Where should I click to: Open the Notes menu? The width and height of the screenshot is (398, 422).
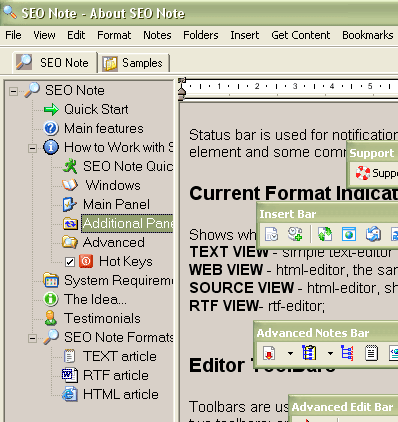point(157,35)
